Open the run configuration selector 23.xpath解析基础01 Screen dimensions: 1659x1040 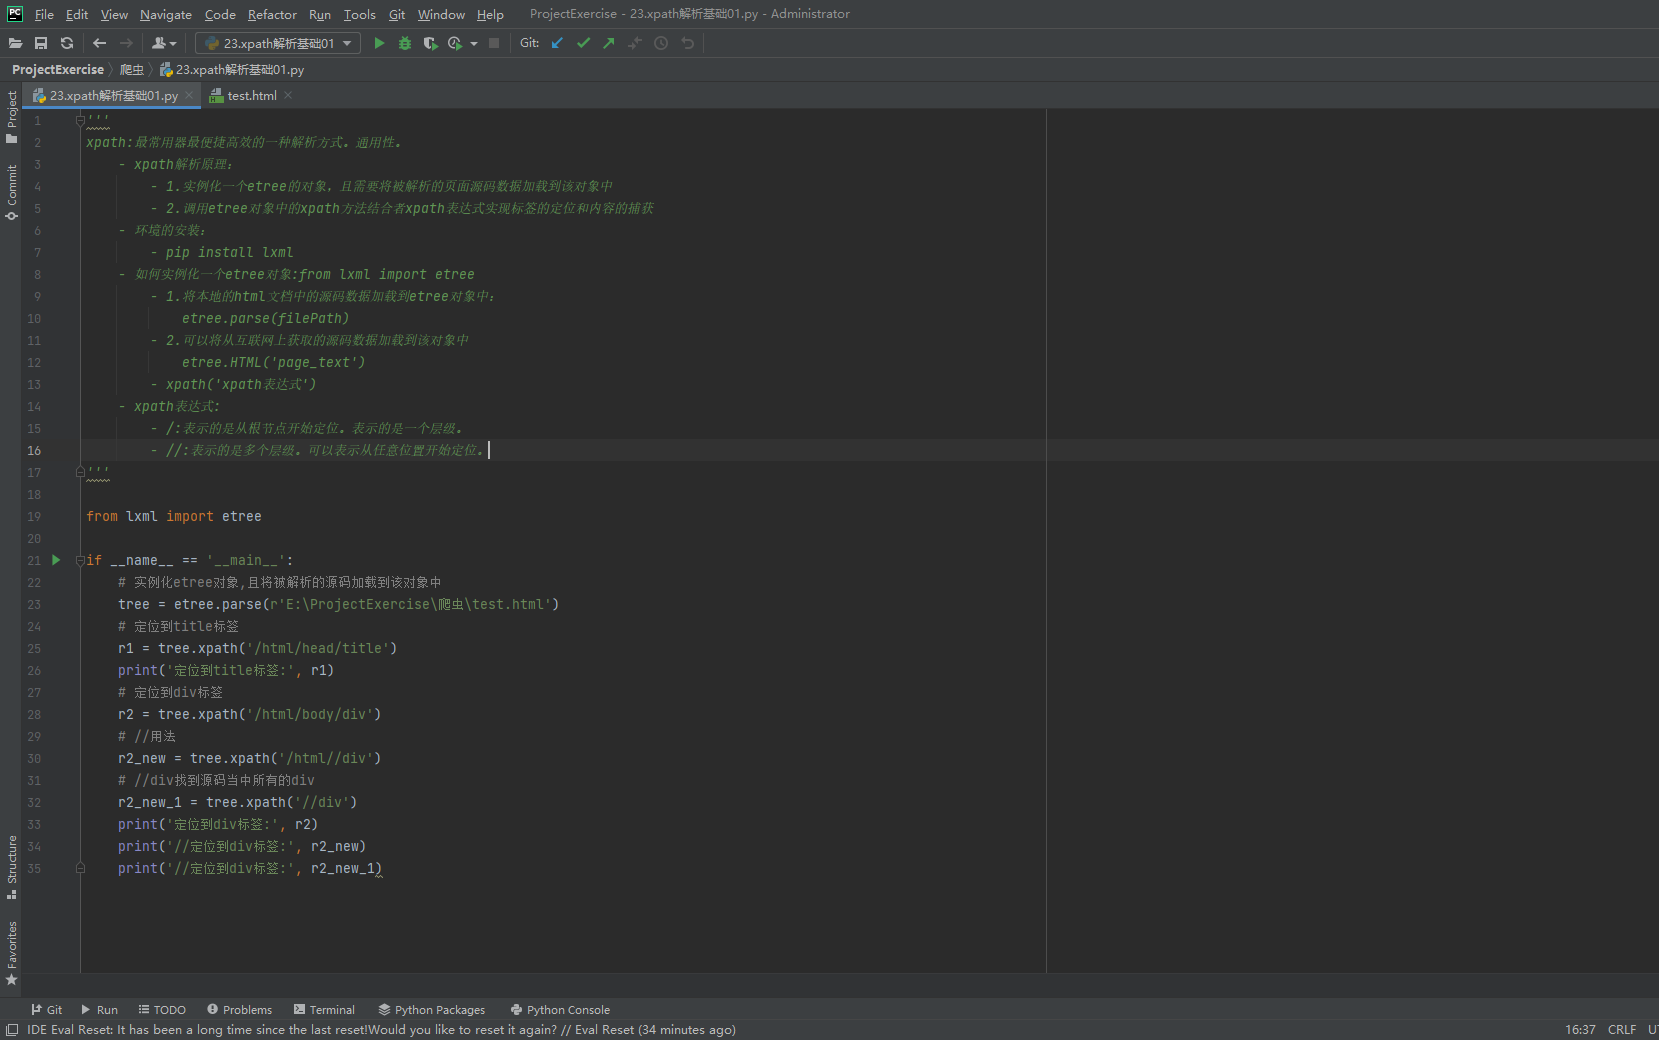277,43
